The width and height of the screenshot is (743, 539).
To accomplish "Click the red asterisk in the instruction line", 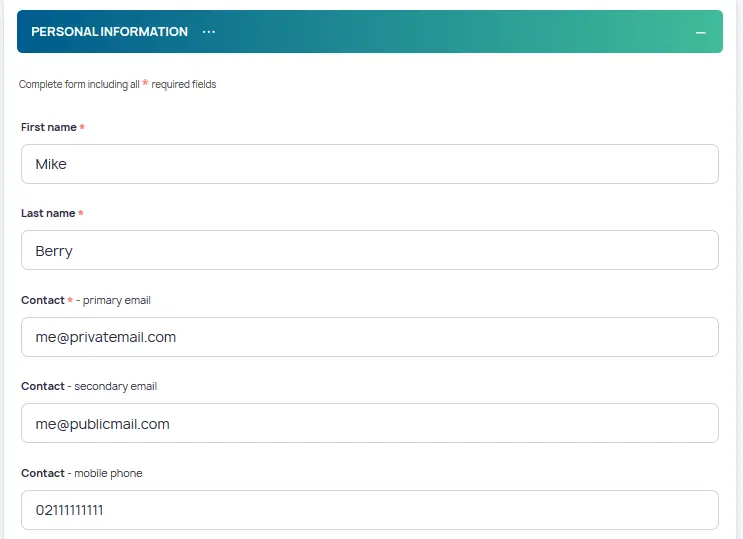I will point(145,84).
